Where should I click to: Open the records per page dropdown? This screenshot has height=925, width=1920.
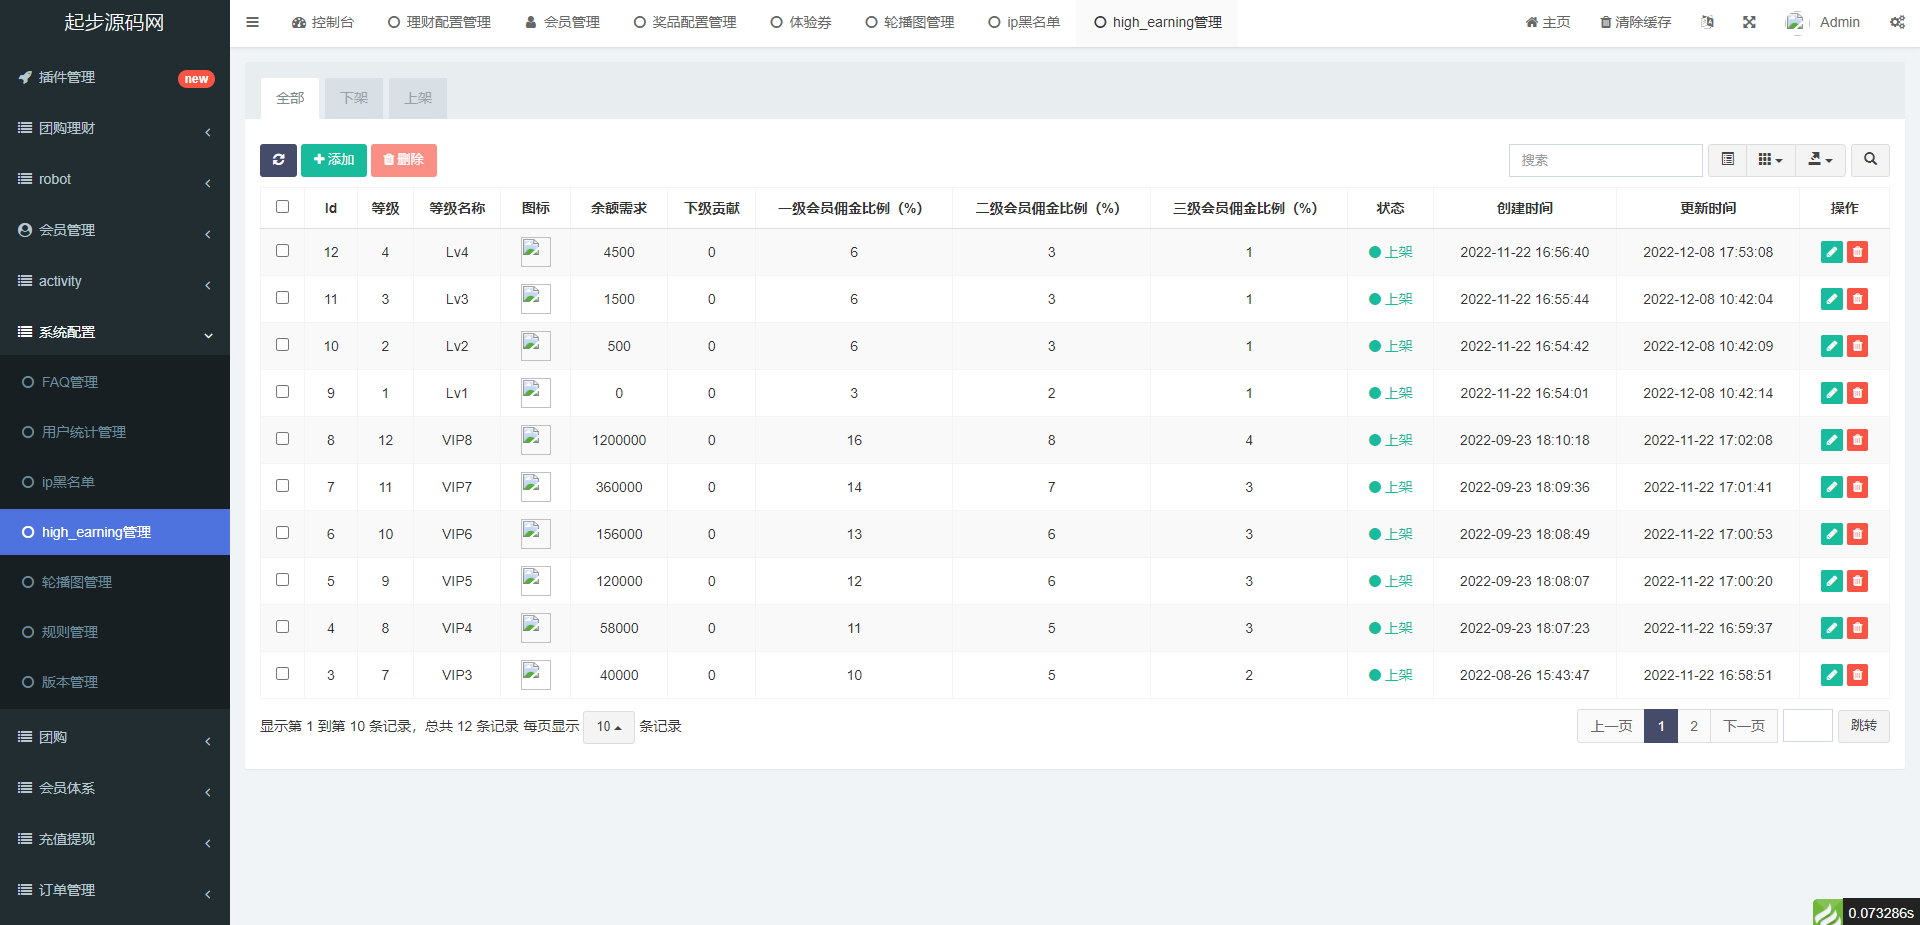coord(608,727)
